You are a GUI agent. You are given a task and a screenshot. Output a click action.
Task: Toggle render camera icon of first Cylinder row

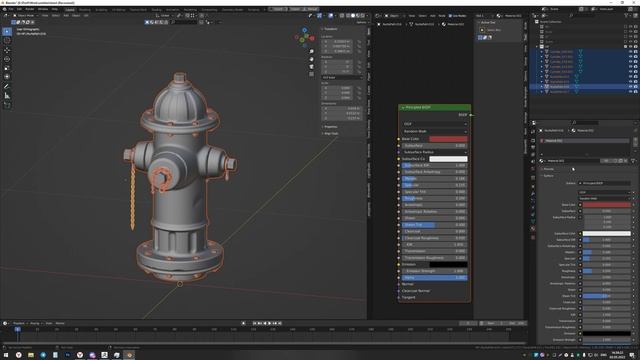(636, 52)
